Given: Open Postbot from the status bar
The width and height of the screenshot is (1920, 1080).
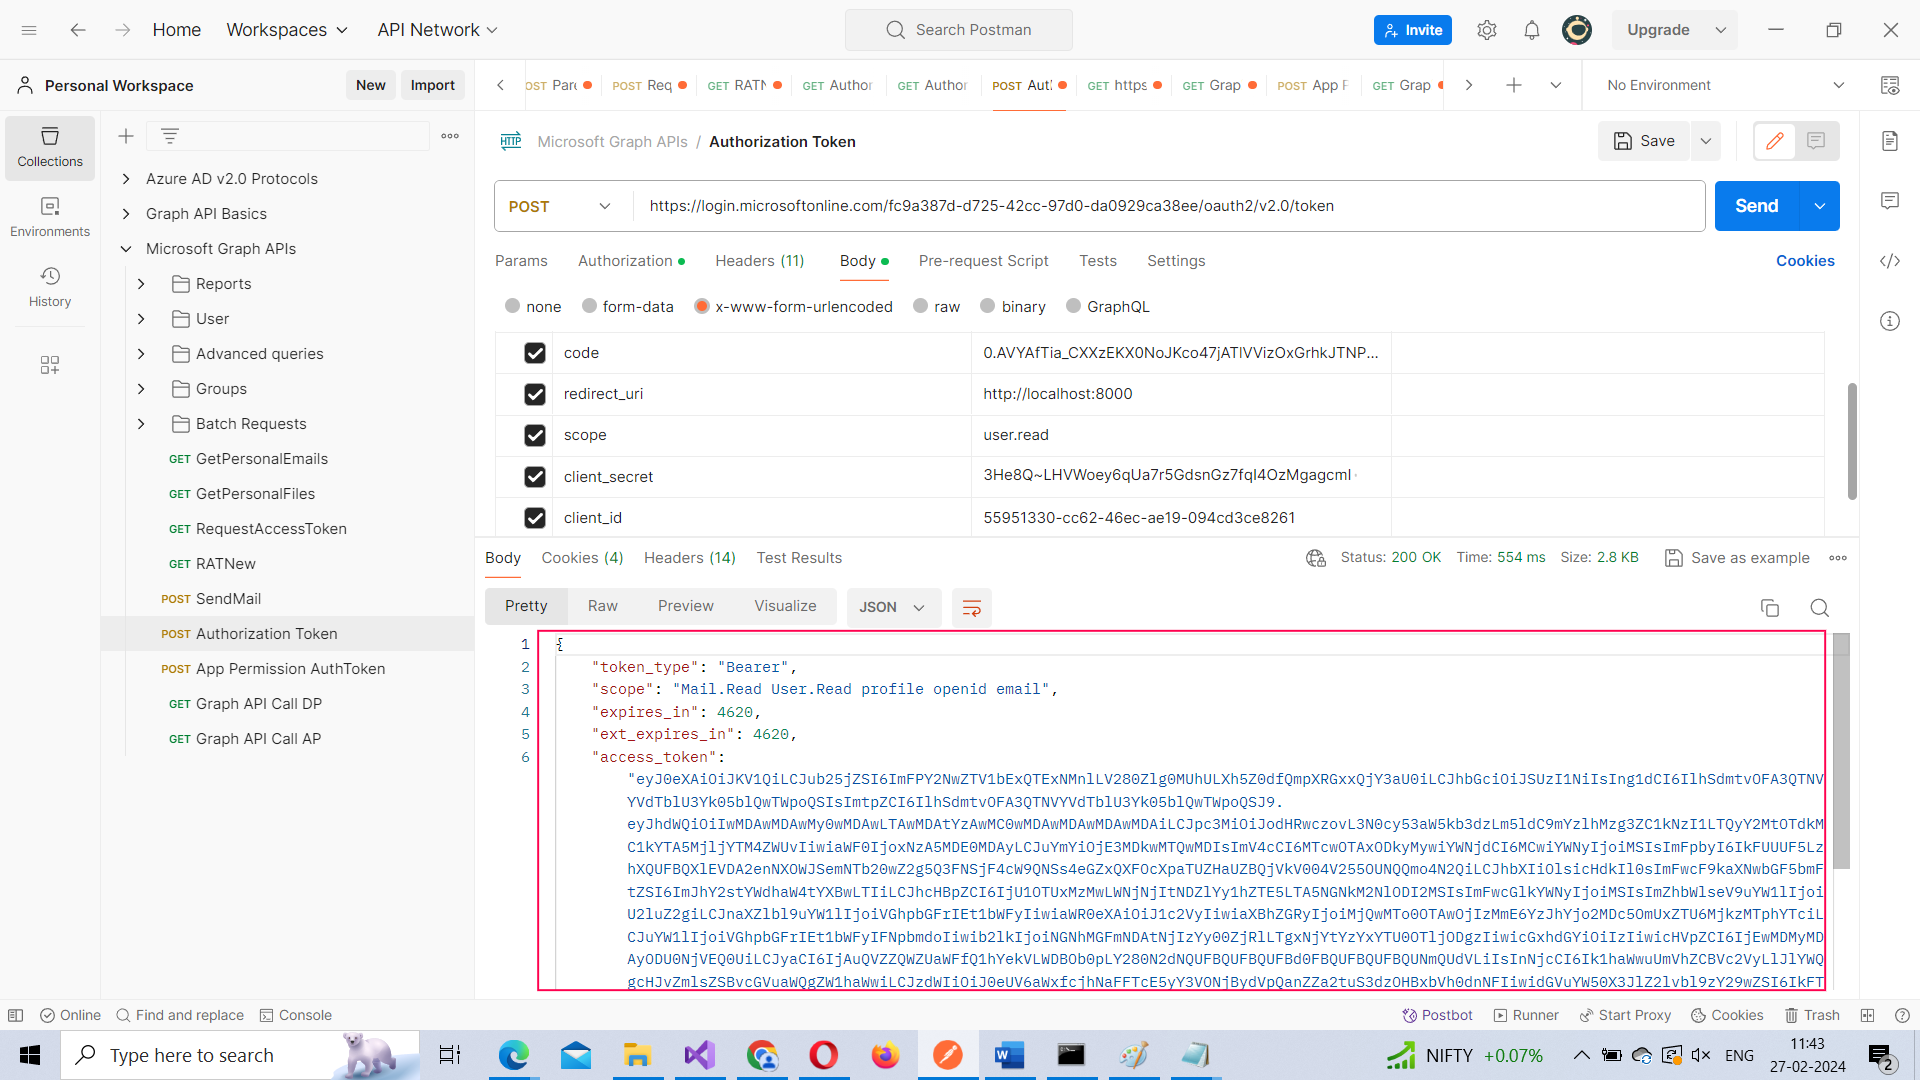Looking at the screenshot, I should (x=1437, y=1015).
